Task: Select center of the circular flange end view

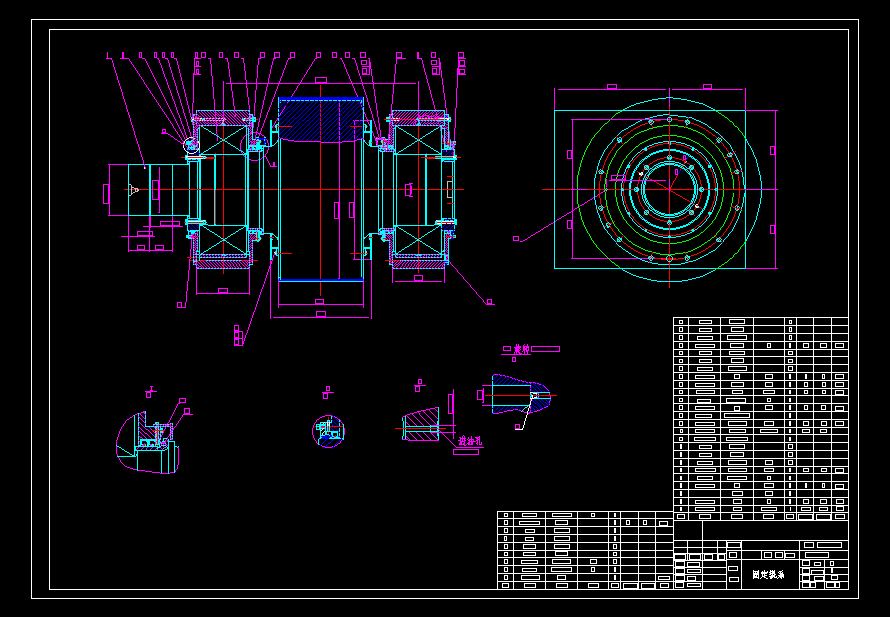Action: 669,190
